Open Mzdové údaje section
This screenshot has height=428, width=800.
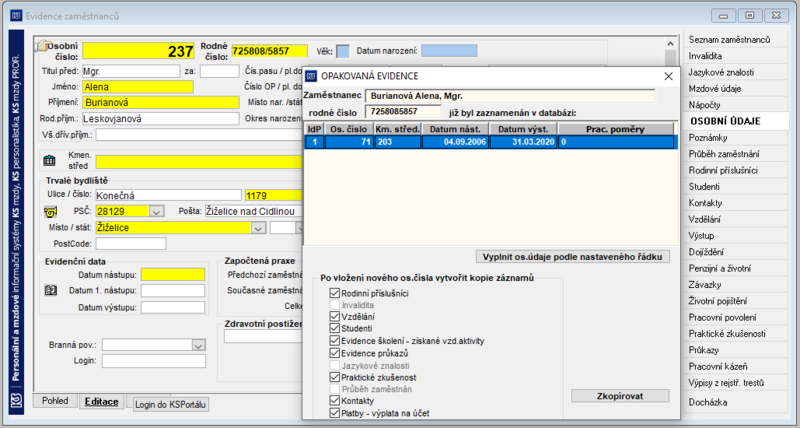coord(714,88)
